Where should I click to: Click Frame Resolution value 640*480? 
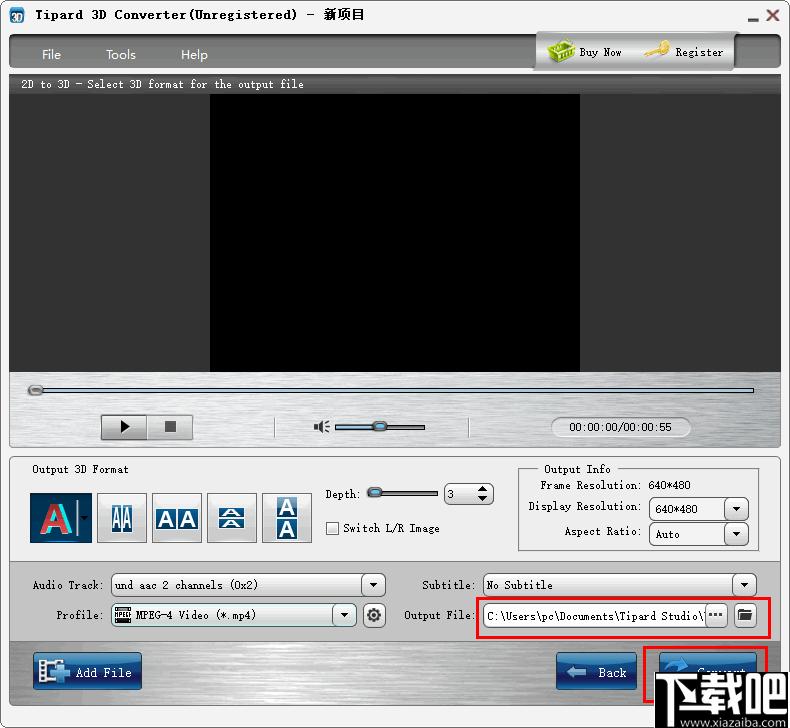tap(669, 485)
